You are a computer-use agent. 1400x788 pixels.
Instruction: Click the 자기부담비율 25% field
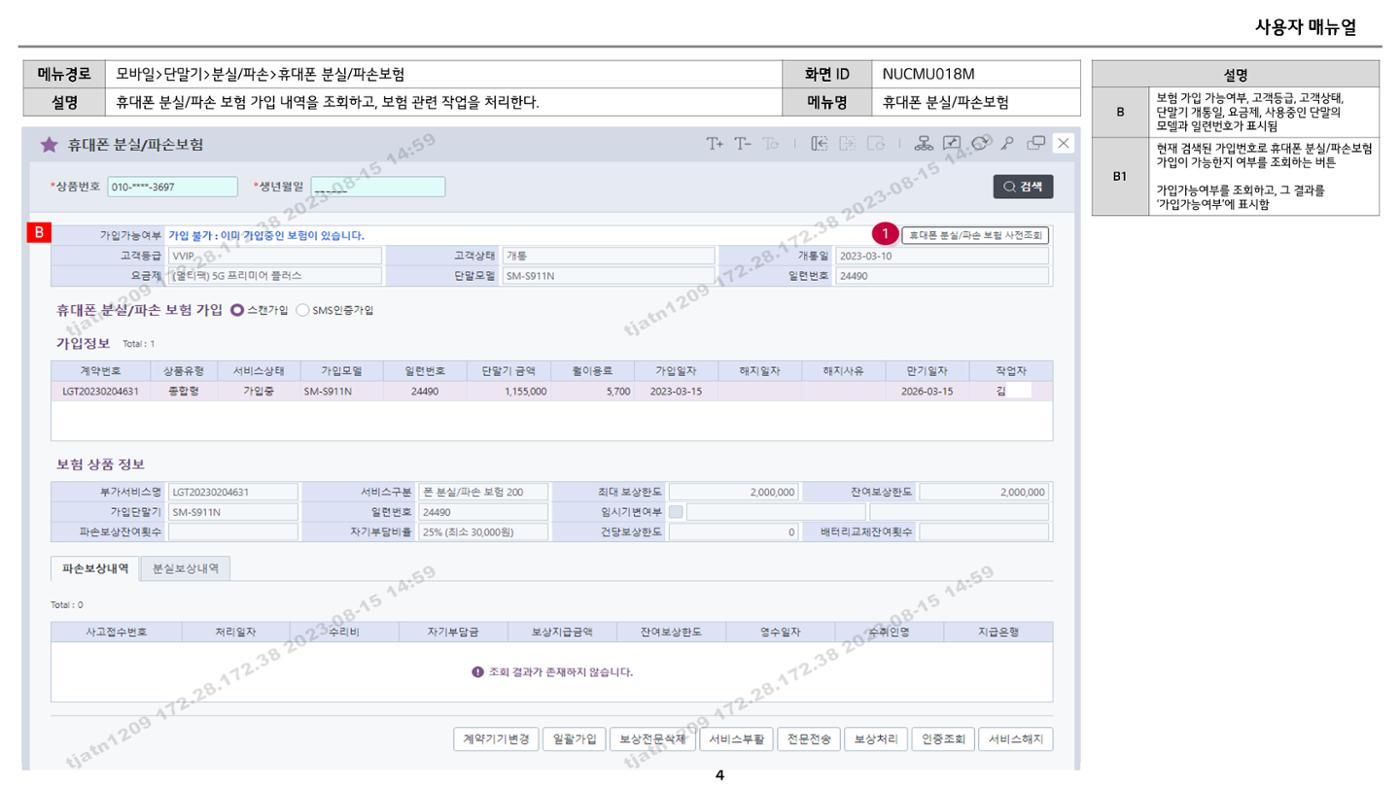point(482,532)
